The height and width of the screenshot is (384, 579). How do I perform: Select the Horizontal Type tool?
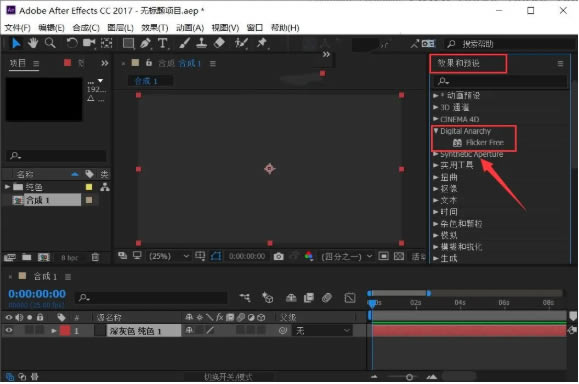pos(162,44)
